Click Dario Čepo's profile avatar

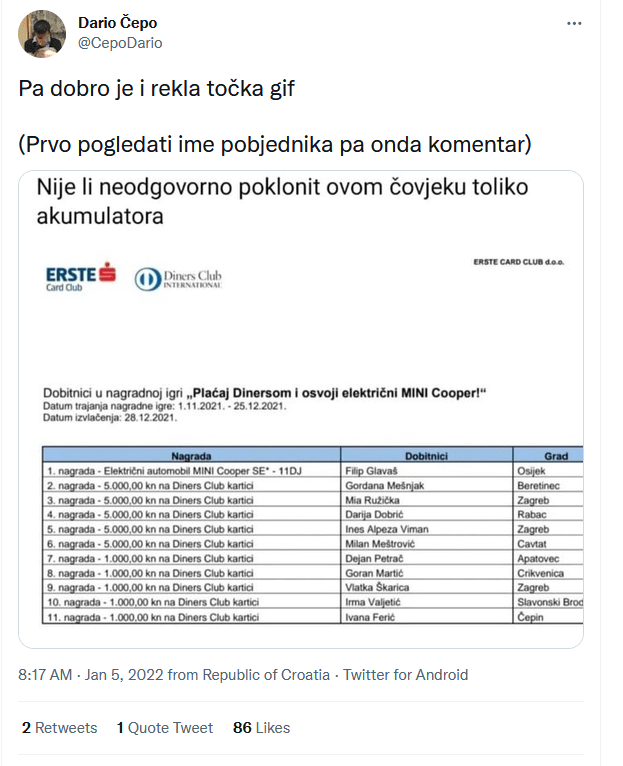(41, 33)
